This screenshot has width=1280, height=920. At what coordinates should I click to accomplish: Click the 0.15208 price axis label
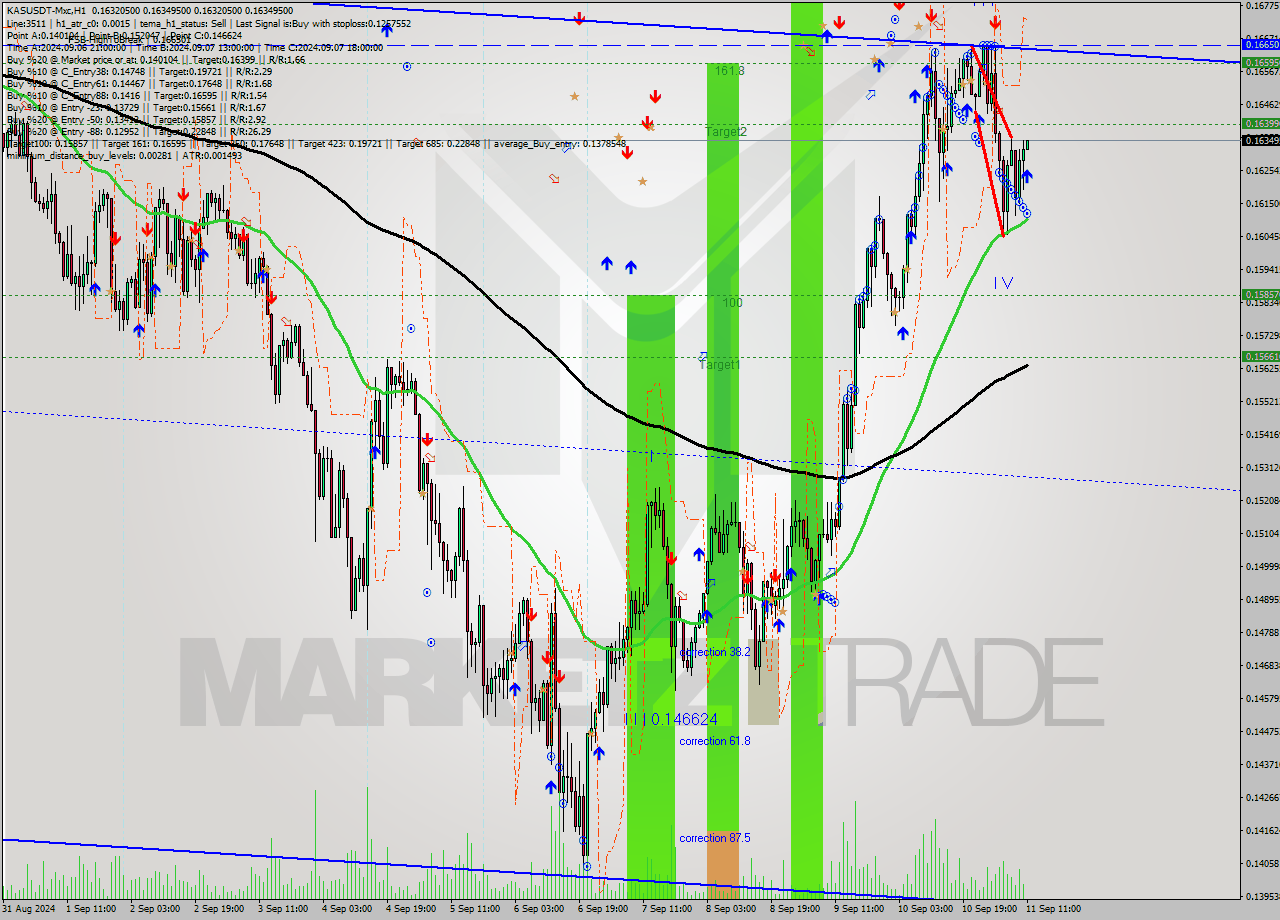[x=1262, y=500]
